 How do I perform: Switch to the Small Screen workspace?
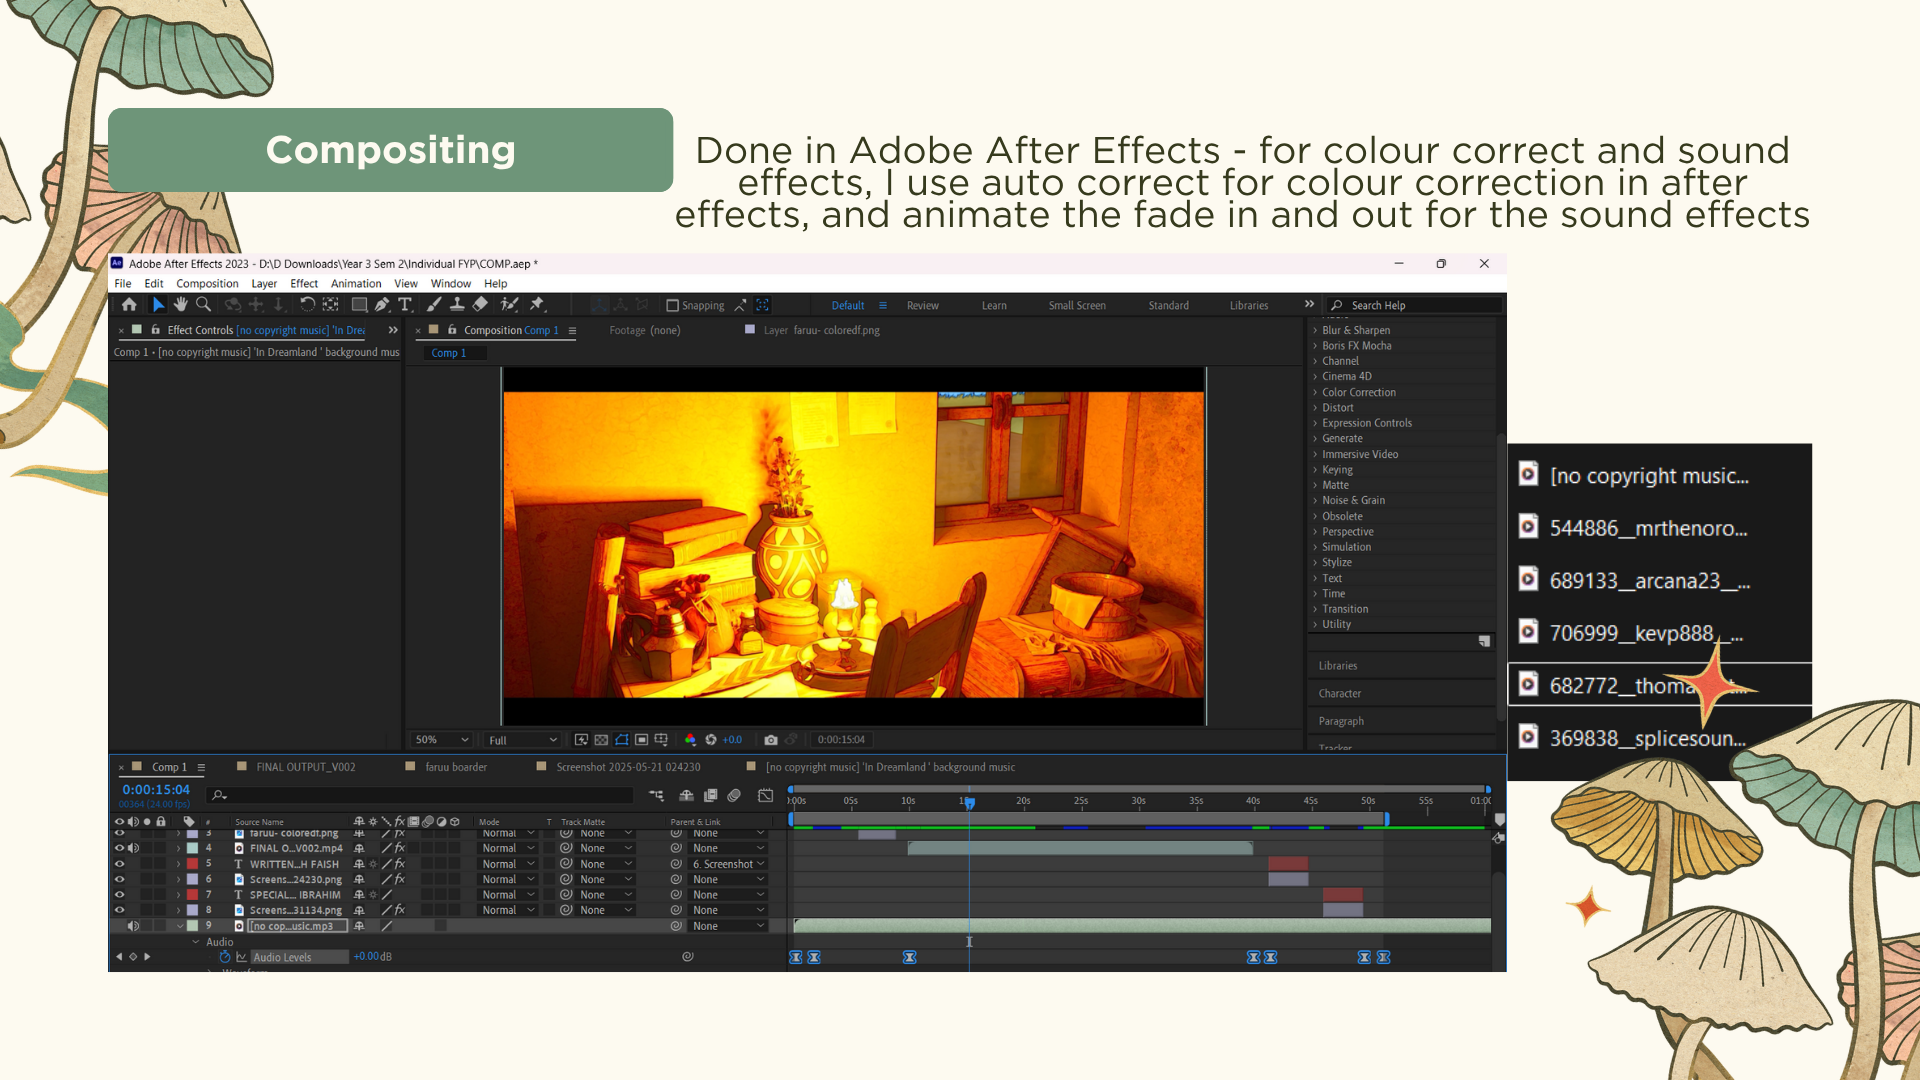[x=1077, y=306]
